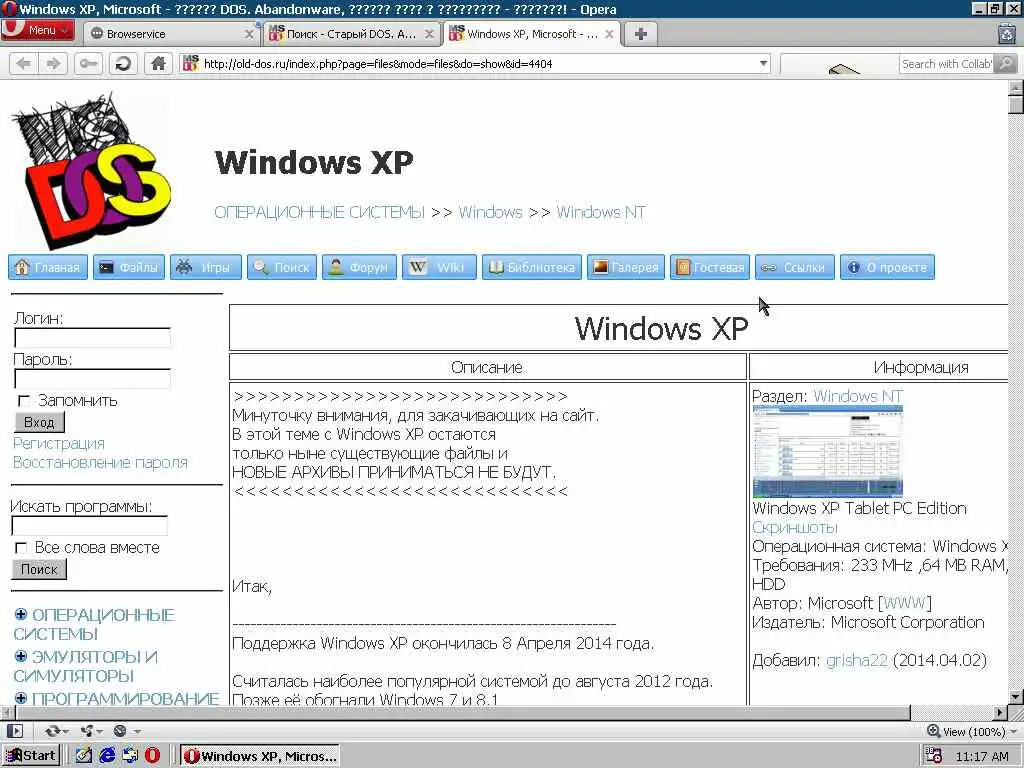Open the Windows NT section link in Информация
This screenshot has height=768, width=1024.
(858, 396)
